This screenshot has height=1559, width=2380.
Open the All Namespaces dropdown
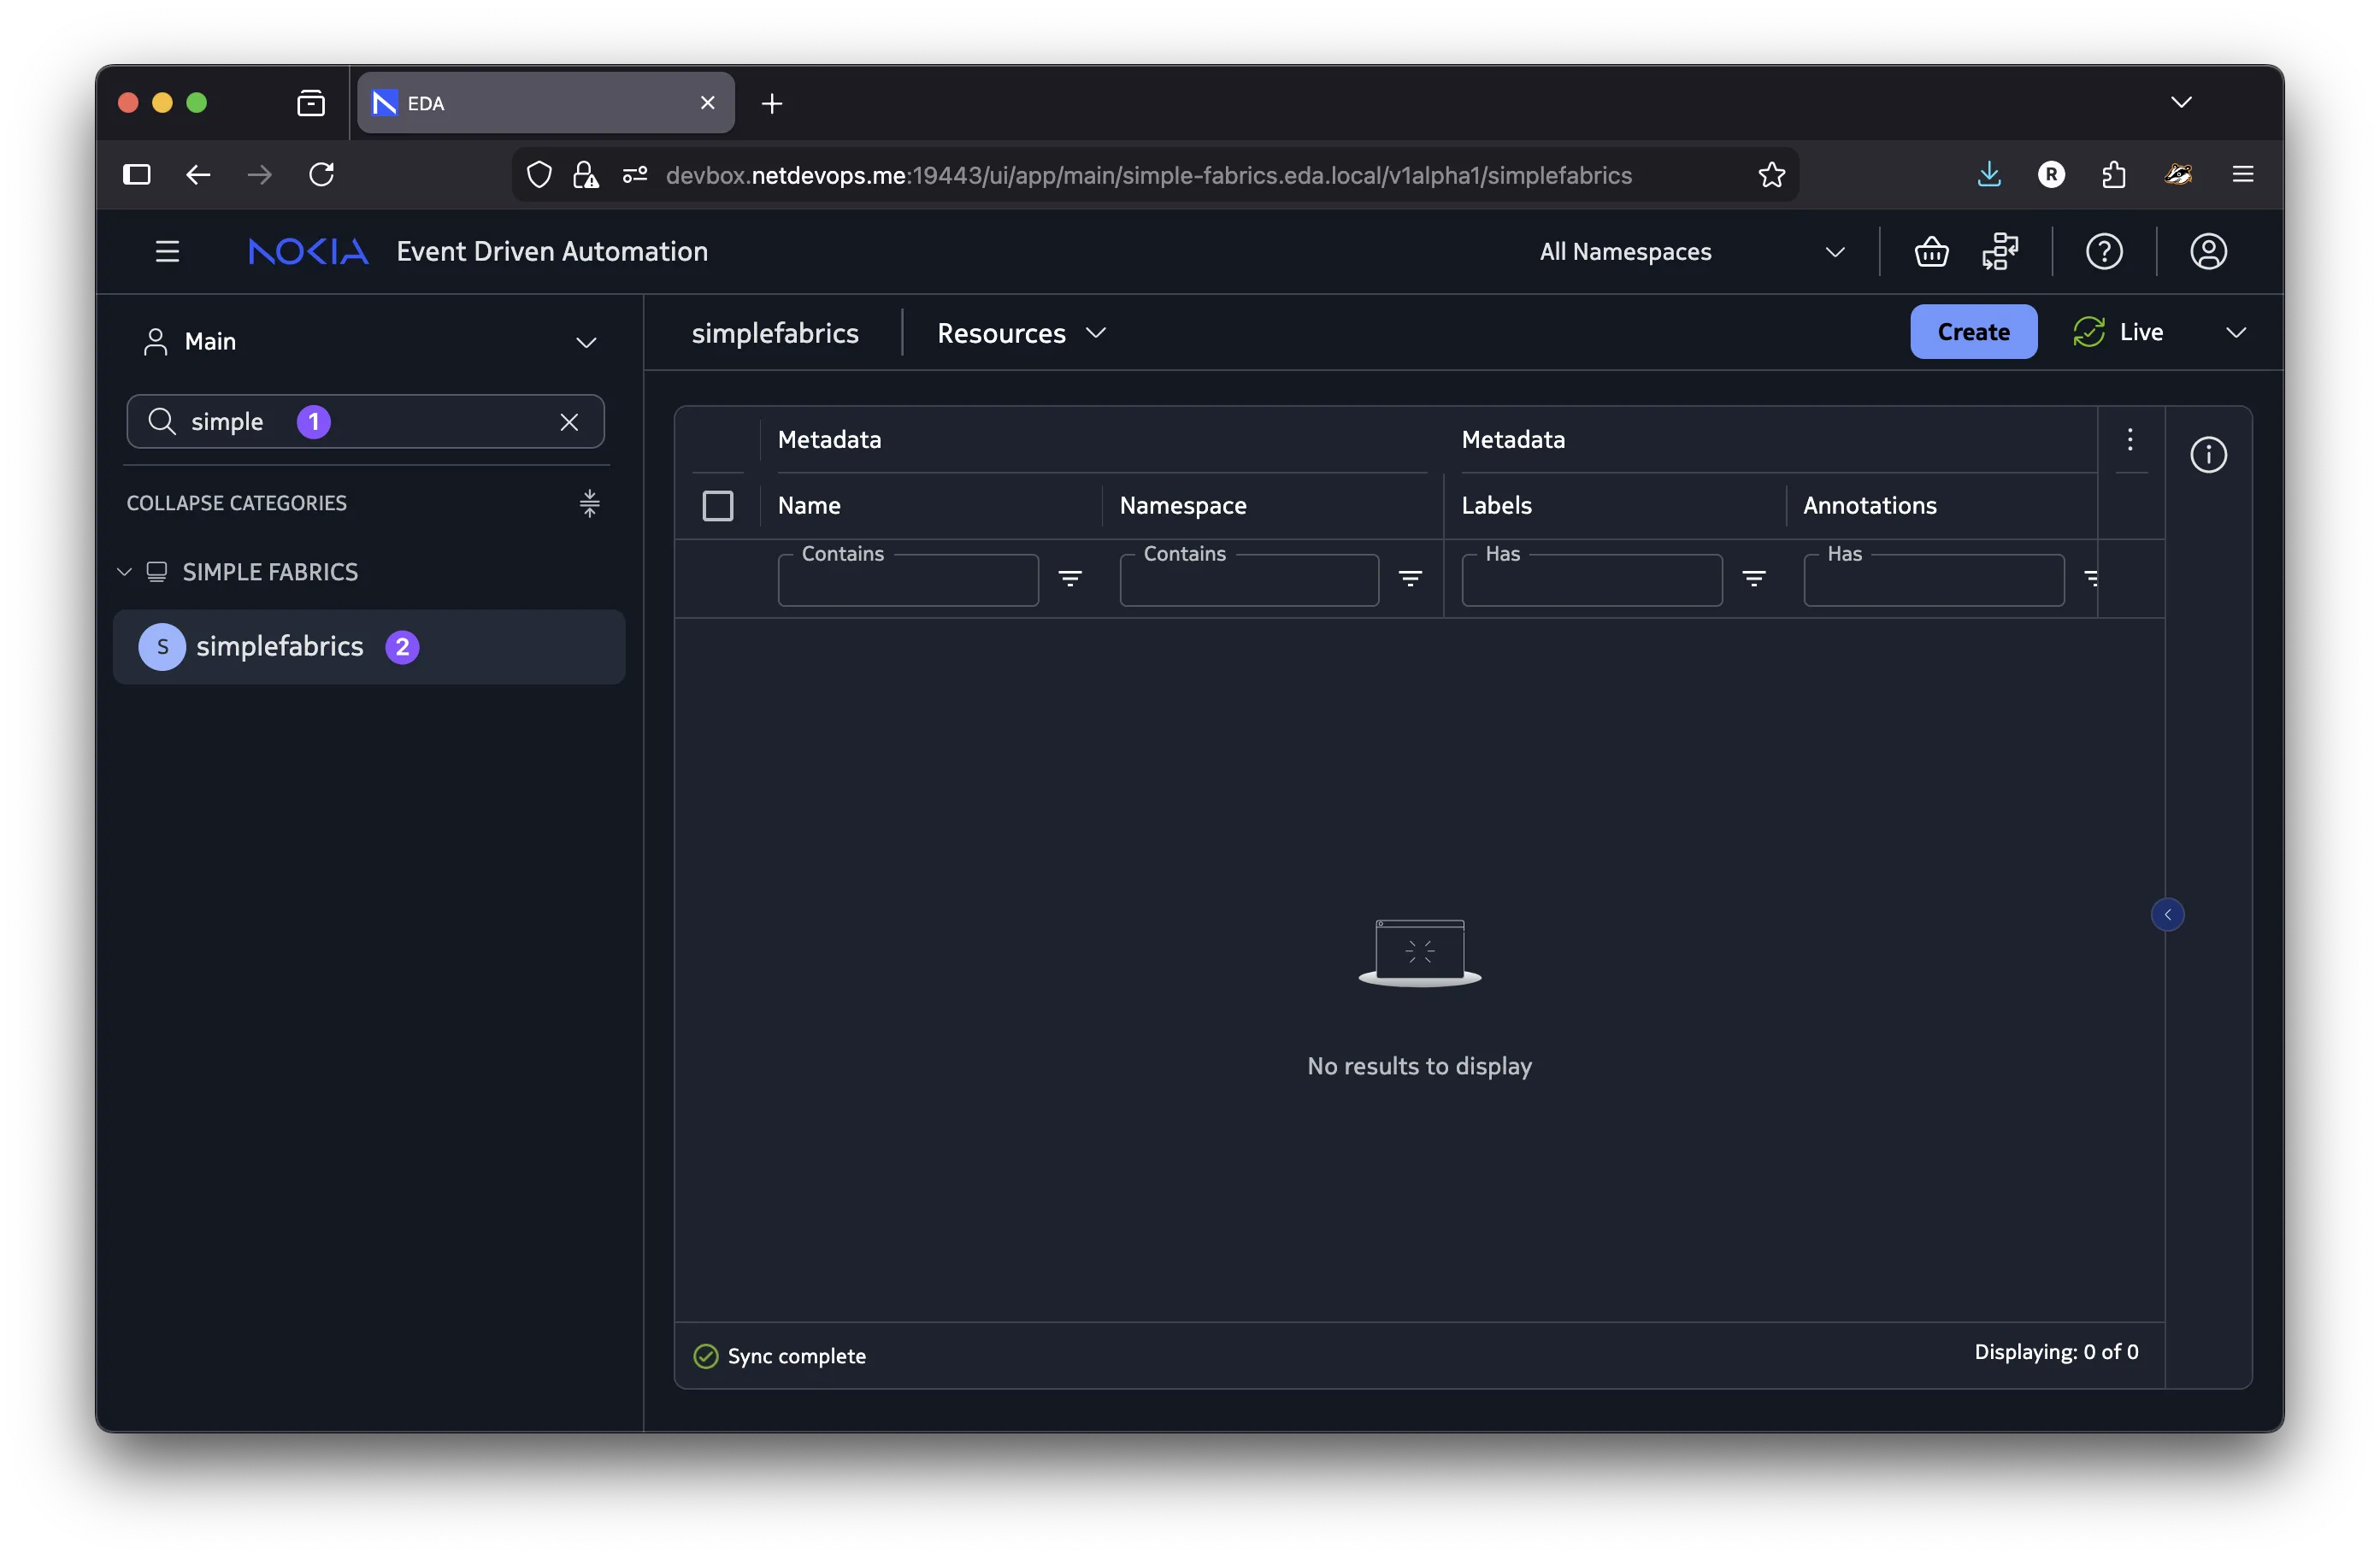tap(1692, 252)
